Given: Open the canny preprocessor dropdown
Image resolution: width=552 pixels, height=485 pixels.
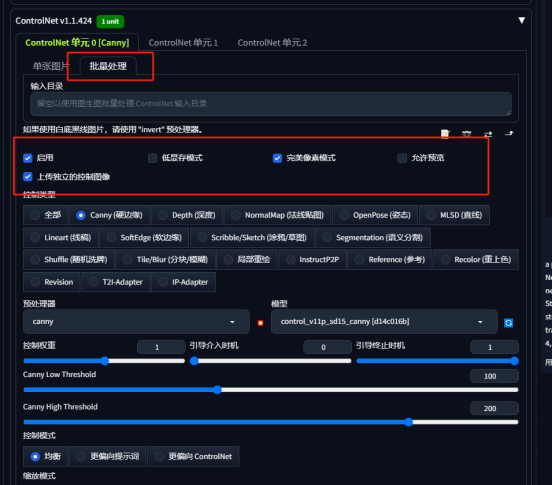Looking at the screenshot, I should (x=136, y=322).
